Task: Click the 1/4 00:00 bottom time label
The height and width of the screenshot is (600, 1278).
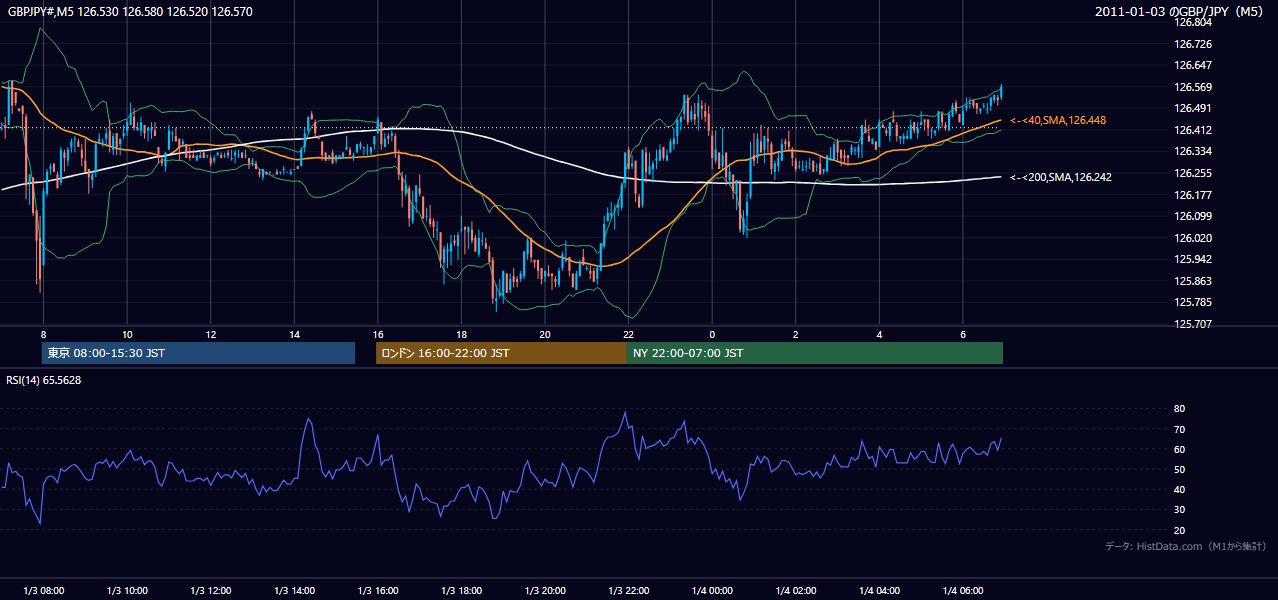Action: click(712, 590)
